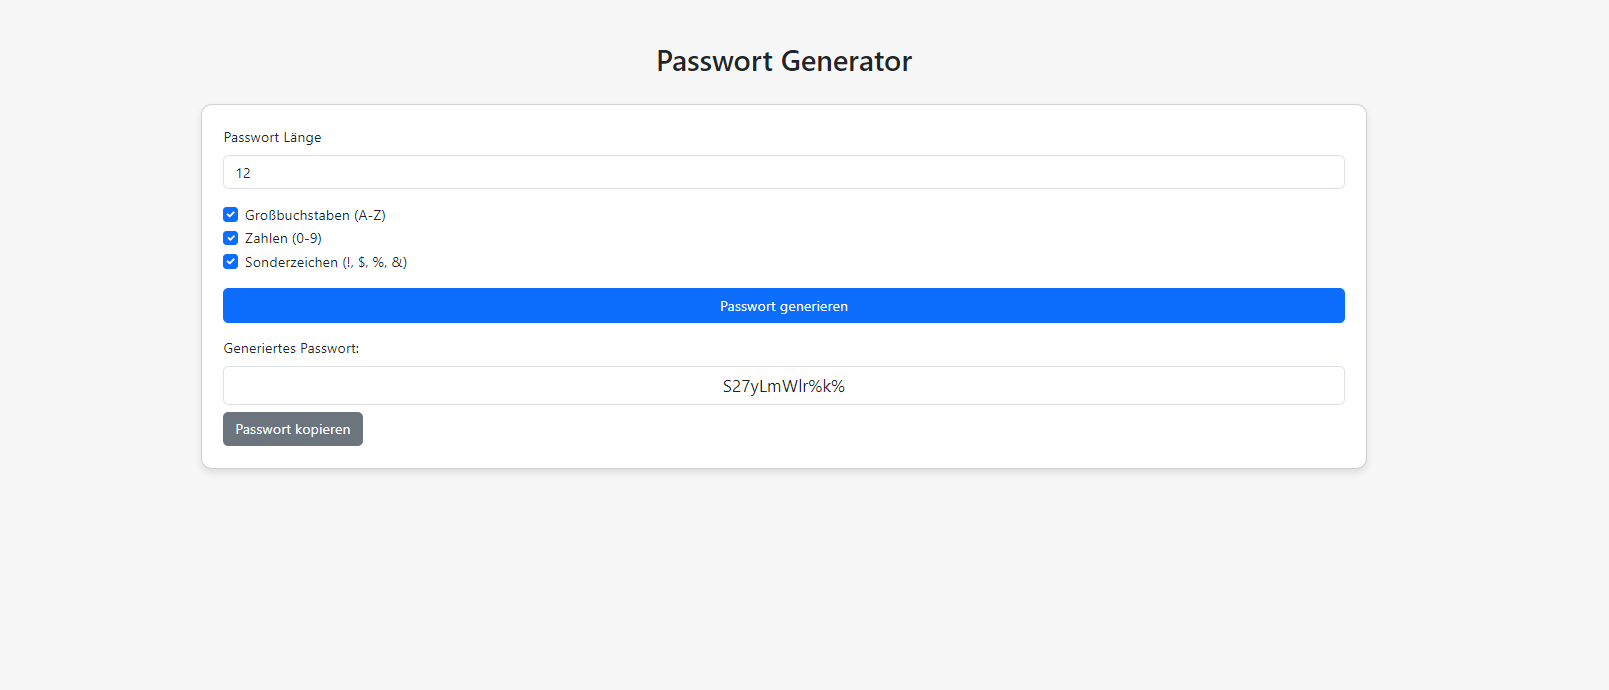Click the field displaying the generated password
1609x690 pixels.
(x=783, y=385)
